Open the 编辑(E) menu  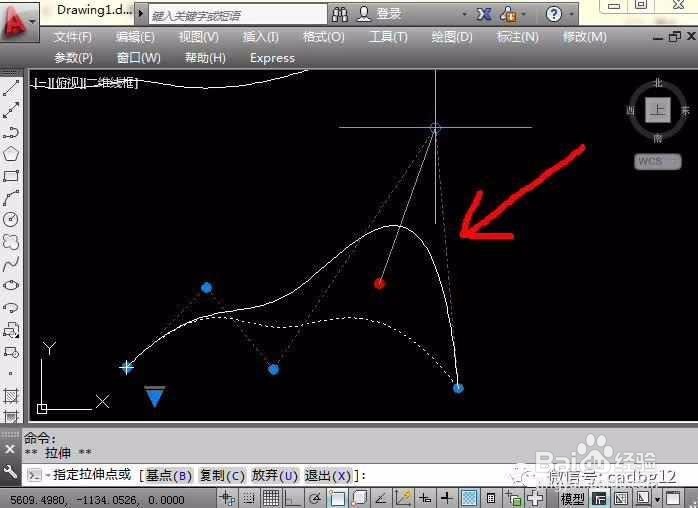(x=135, y=37)
